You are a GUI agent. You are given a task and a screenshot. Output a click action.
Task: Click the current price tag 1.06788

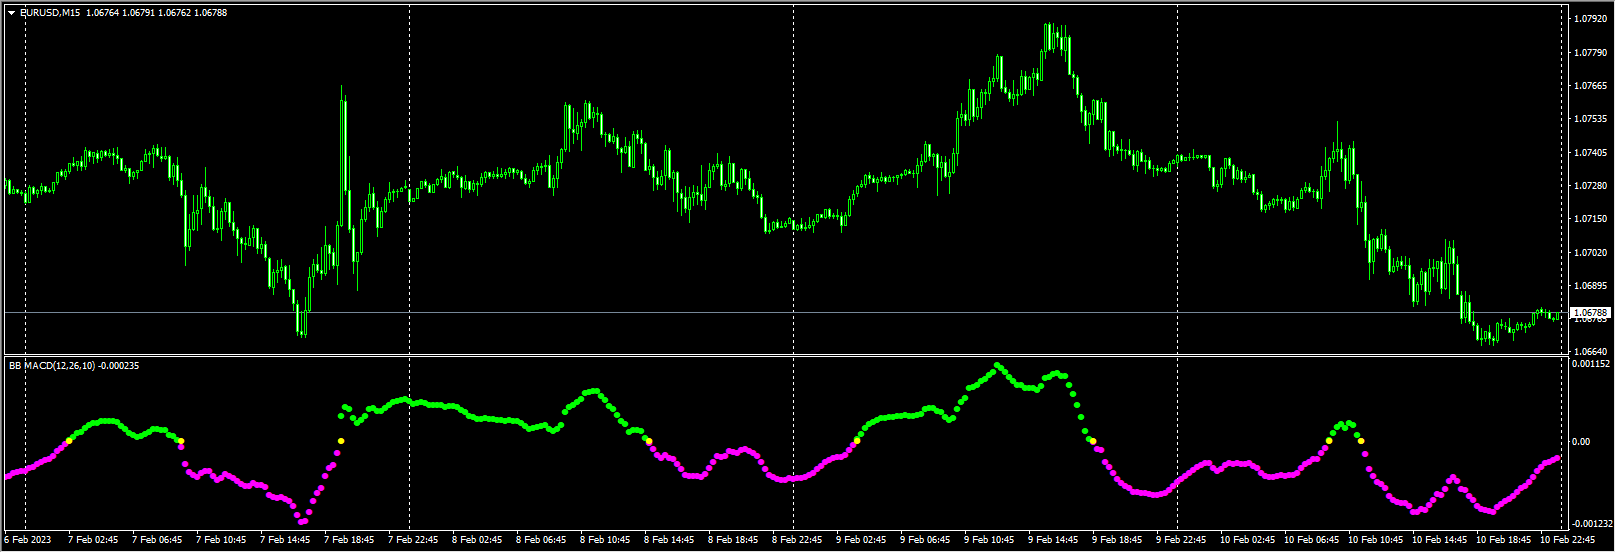click(x=1590, y=313)
